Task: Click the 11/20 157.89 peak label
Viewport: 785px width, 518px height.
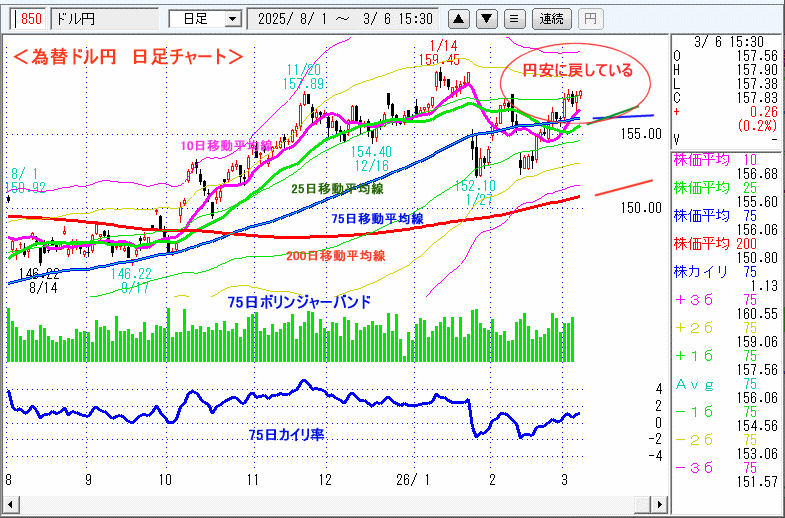Action: [304, 77]
